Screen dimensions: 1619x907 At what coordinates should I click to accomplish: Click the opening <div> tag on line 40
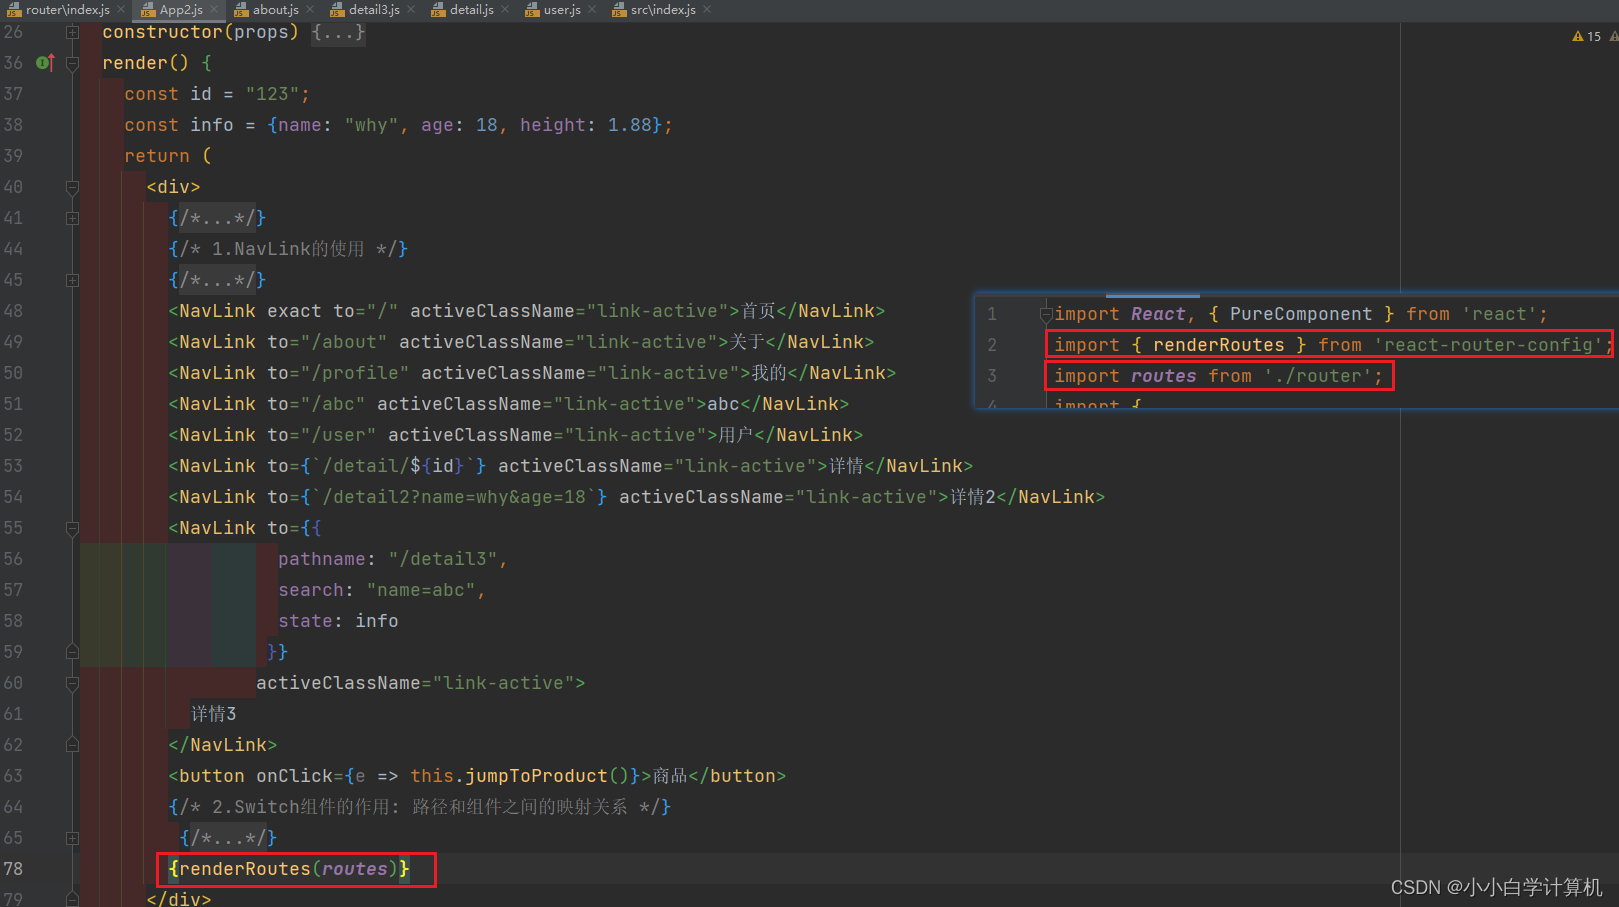pos(174,187)
